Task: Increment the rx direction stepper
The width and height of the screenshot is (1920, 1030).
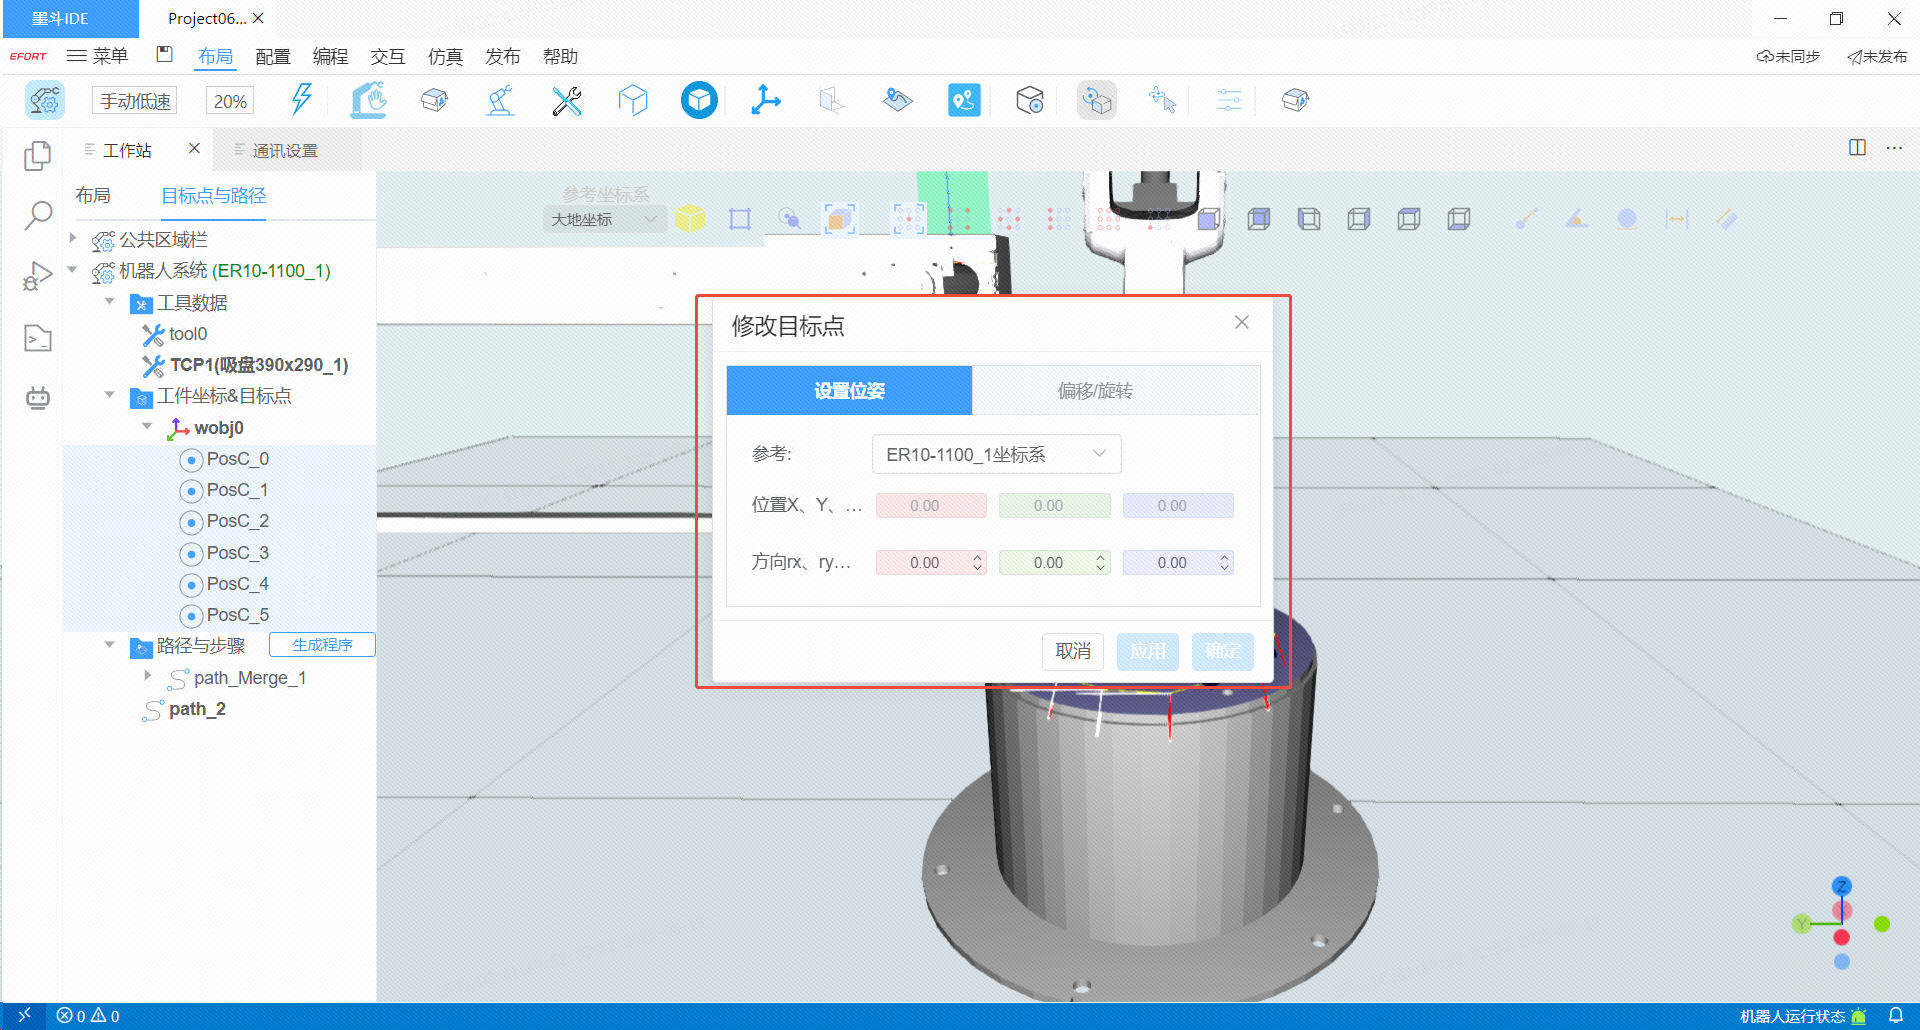Action: (977, 557)
